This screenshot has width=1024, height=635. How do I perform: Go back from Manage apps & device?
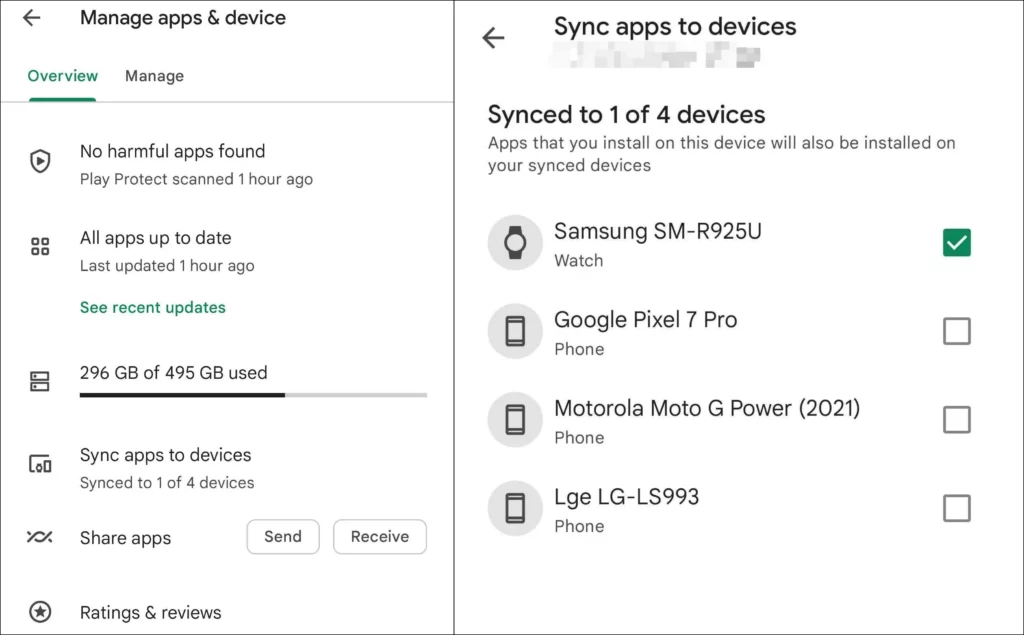[31, 18]
